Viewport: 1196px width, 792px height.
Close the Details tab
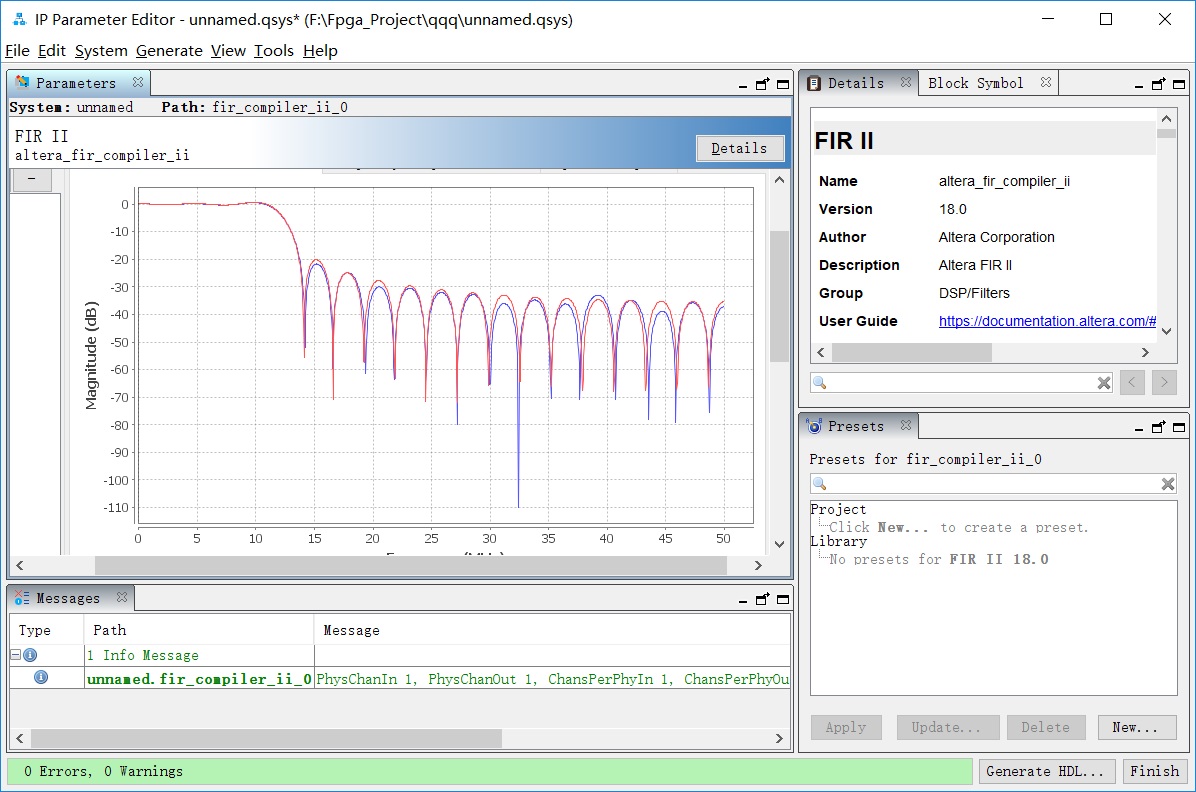click(x=905, y=82)
